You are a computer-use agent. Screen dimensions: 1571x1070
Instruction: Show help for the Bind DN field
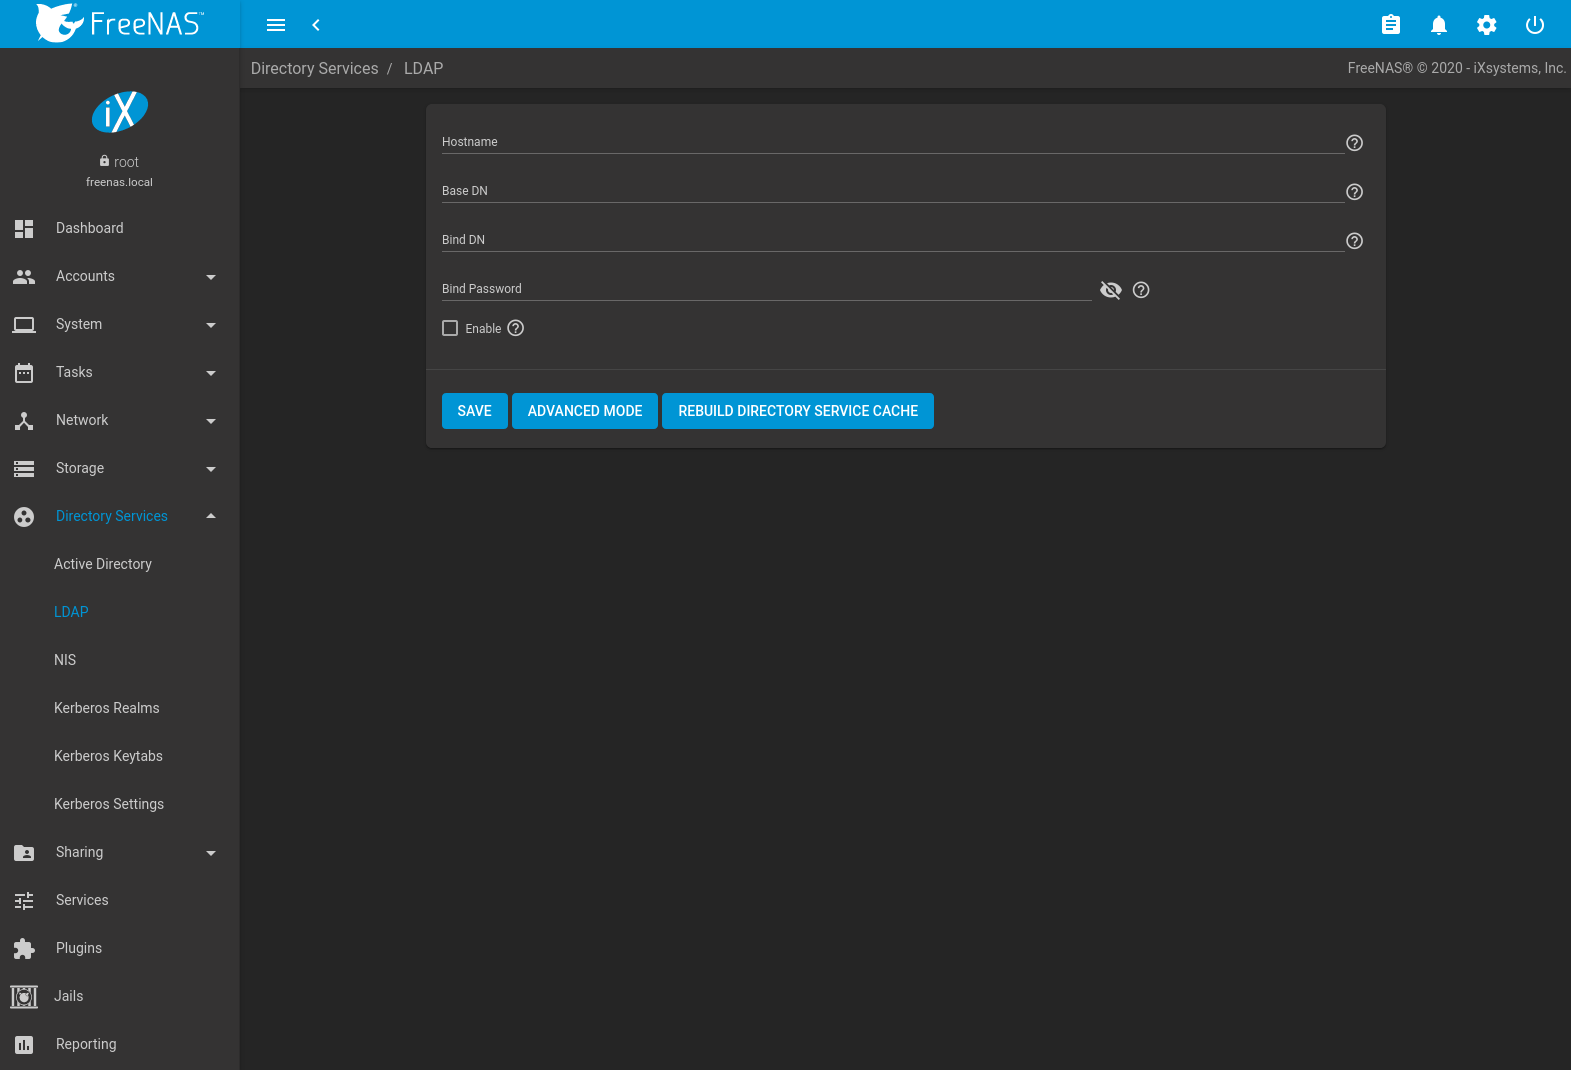[1354, 241]
